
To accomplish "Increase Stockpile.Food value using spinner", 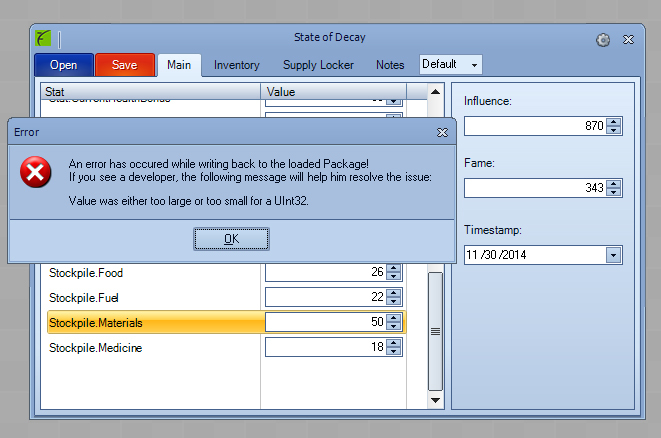I will tap(394, 268).
